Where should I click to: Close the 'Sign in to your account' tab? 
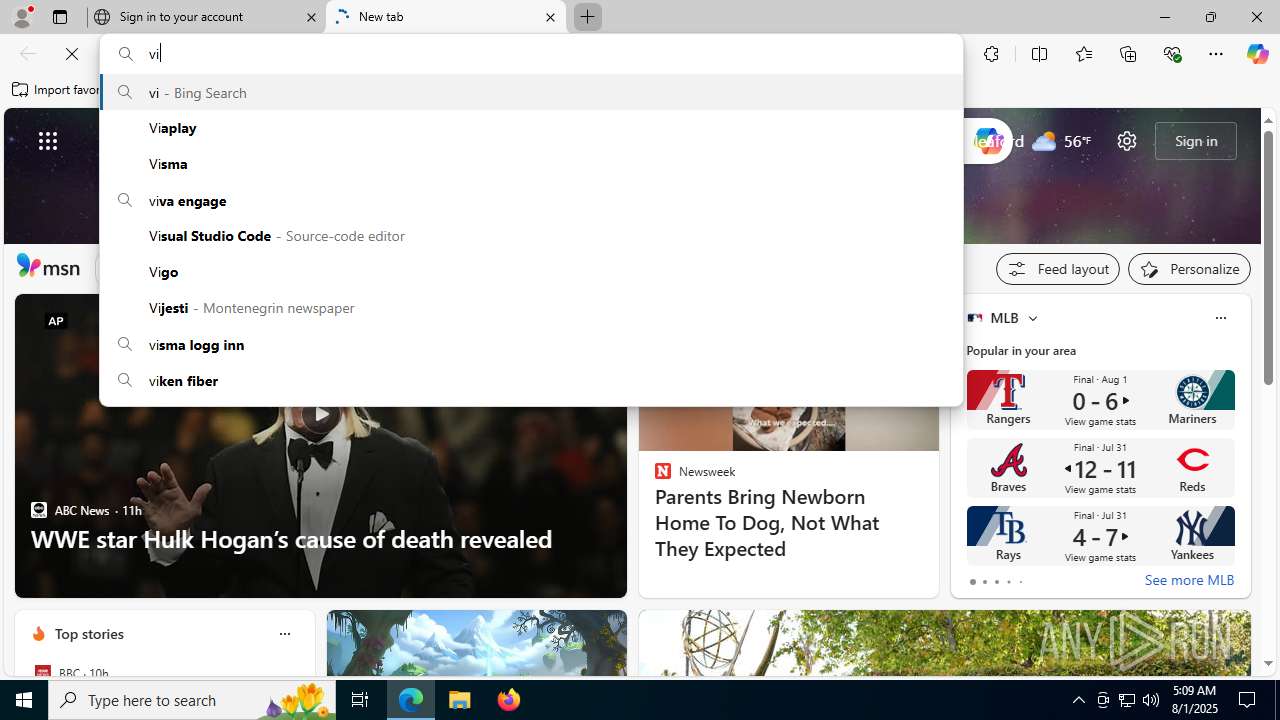point(311,17)
